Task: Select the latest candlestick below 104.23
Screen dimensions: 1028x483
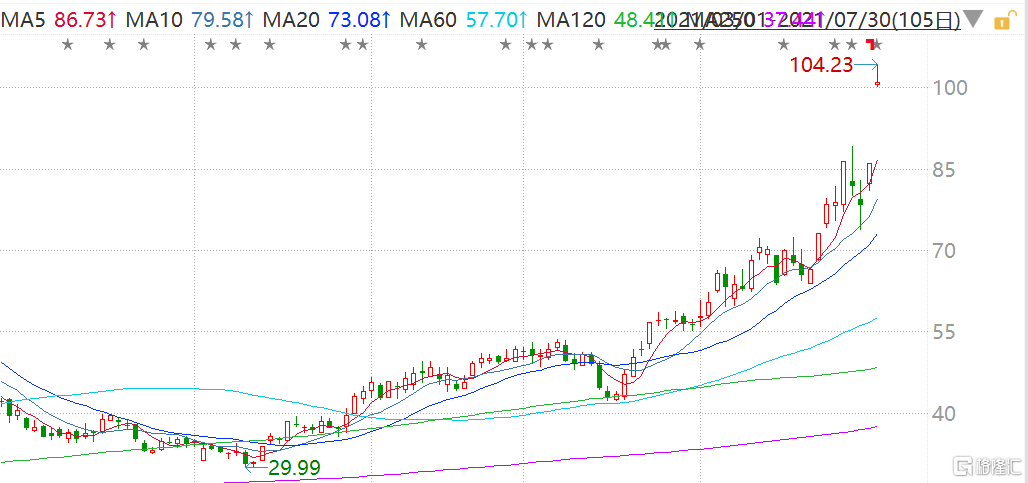Action: click(878, 75)
